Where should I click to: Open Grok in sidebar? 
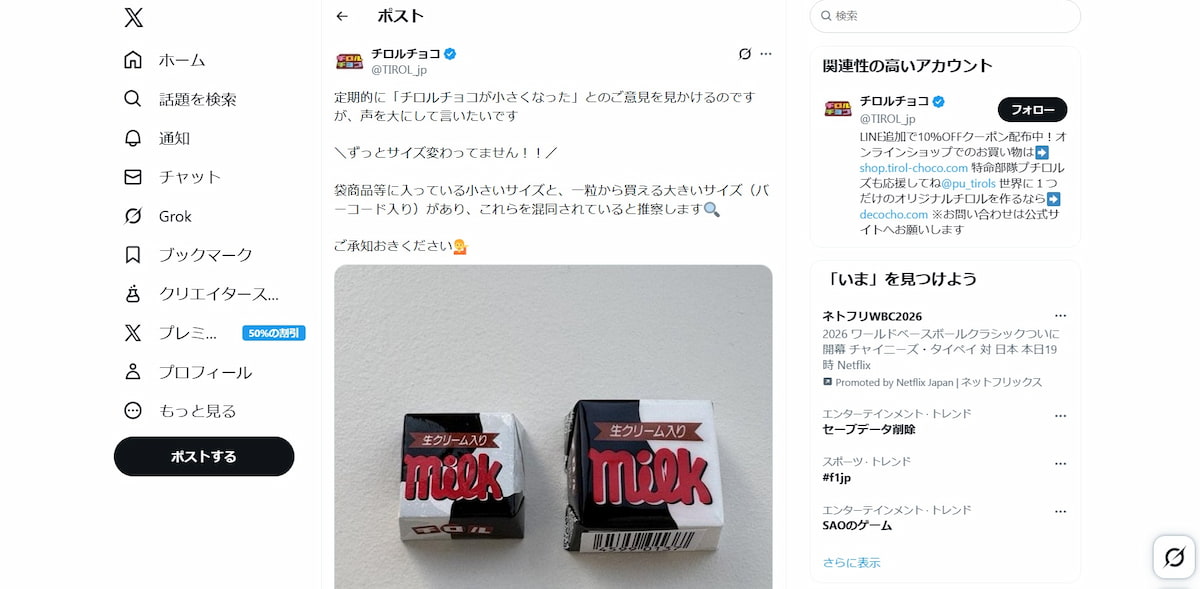[157, 216]
